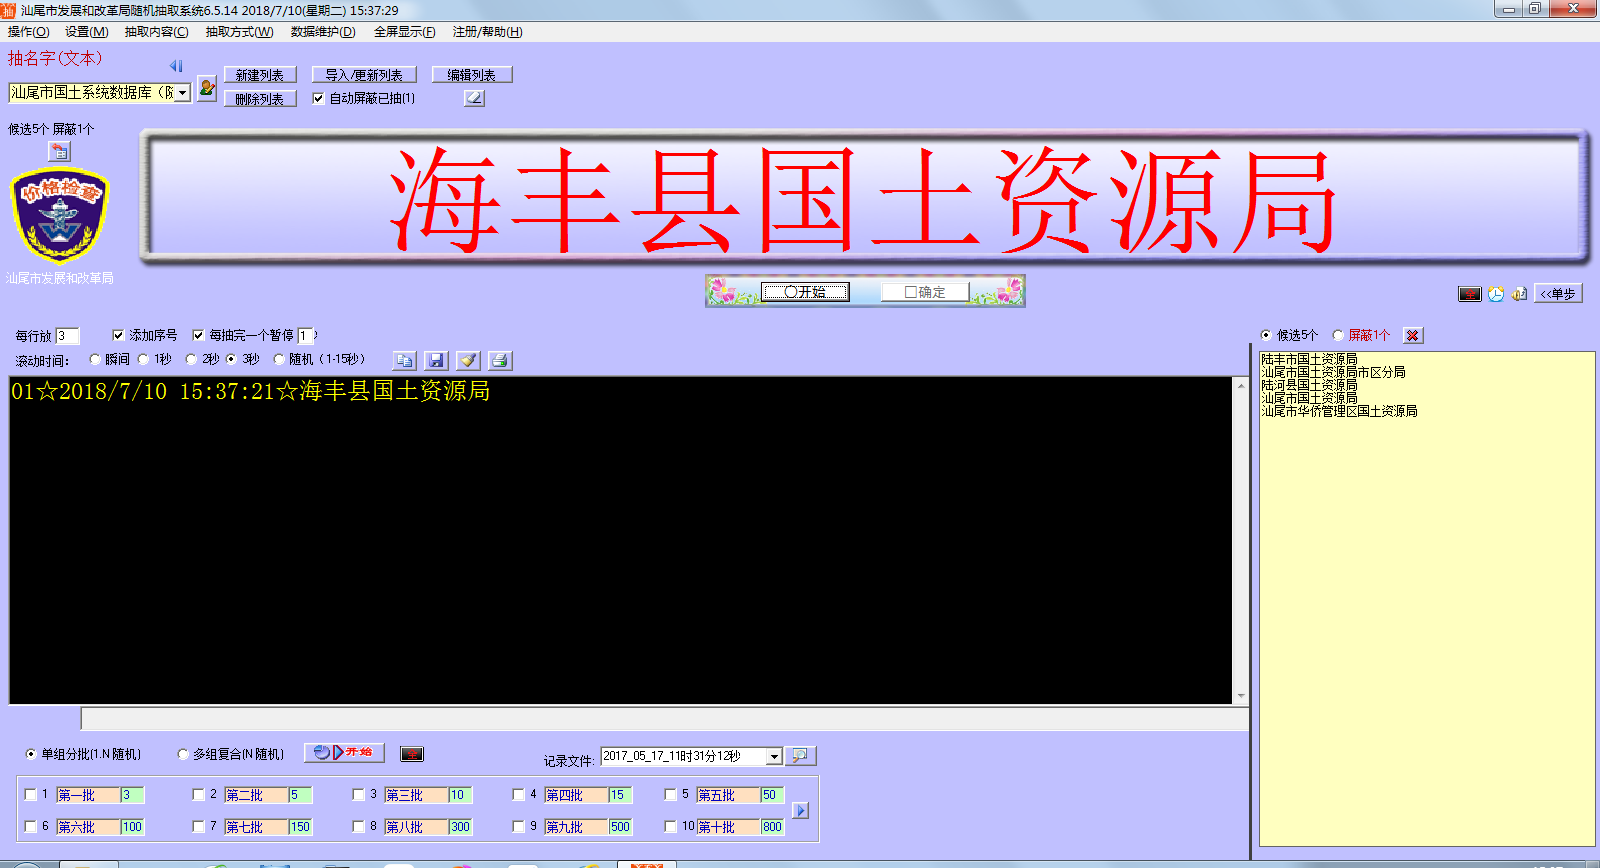Screen dimensions: 1600x868
Task: Select 多组复合(N随机) radio button
Action: 183,754
